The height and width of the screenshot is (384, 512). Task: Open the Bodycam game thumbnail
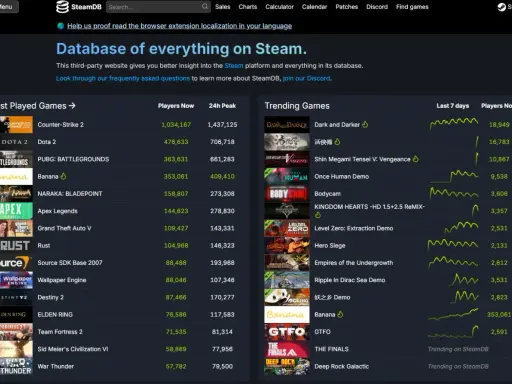pyautogui.click(x=287, y=193)
